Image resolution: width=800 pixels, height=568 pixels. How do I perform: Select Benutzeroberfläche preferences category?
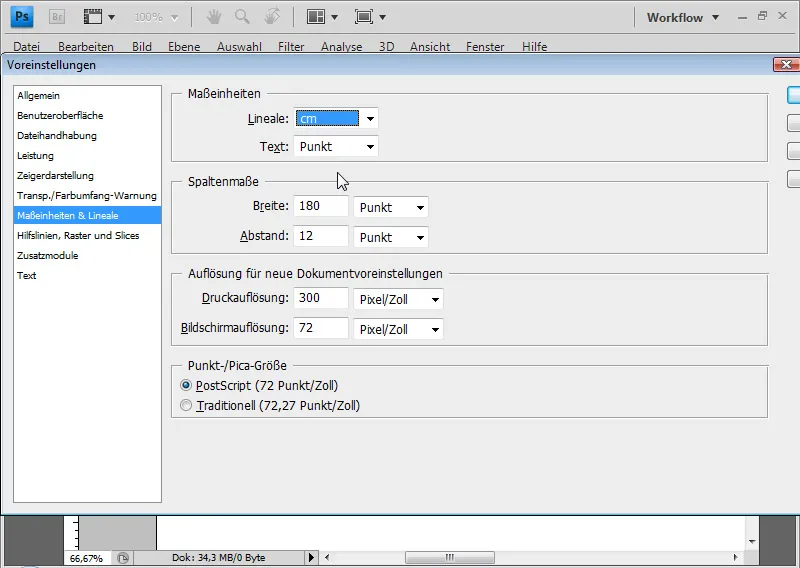pos(87,115)
